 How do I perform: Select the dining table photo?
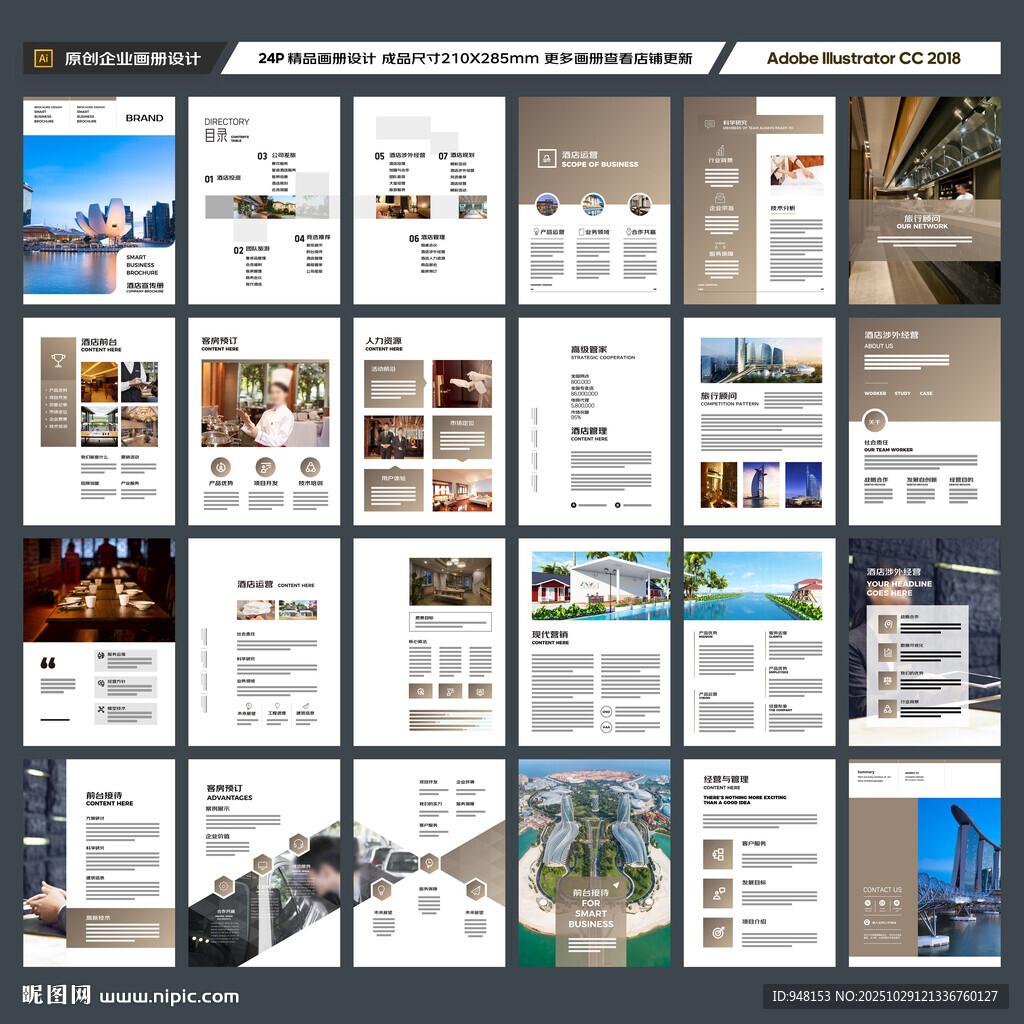pyautogui.click(x=99, y=590)
